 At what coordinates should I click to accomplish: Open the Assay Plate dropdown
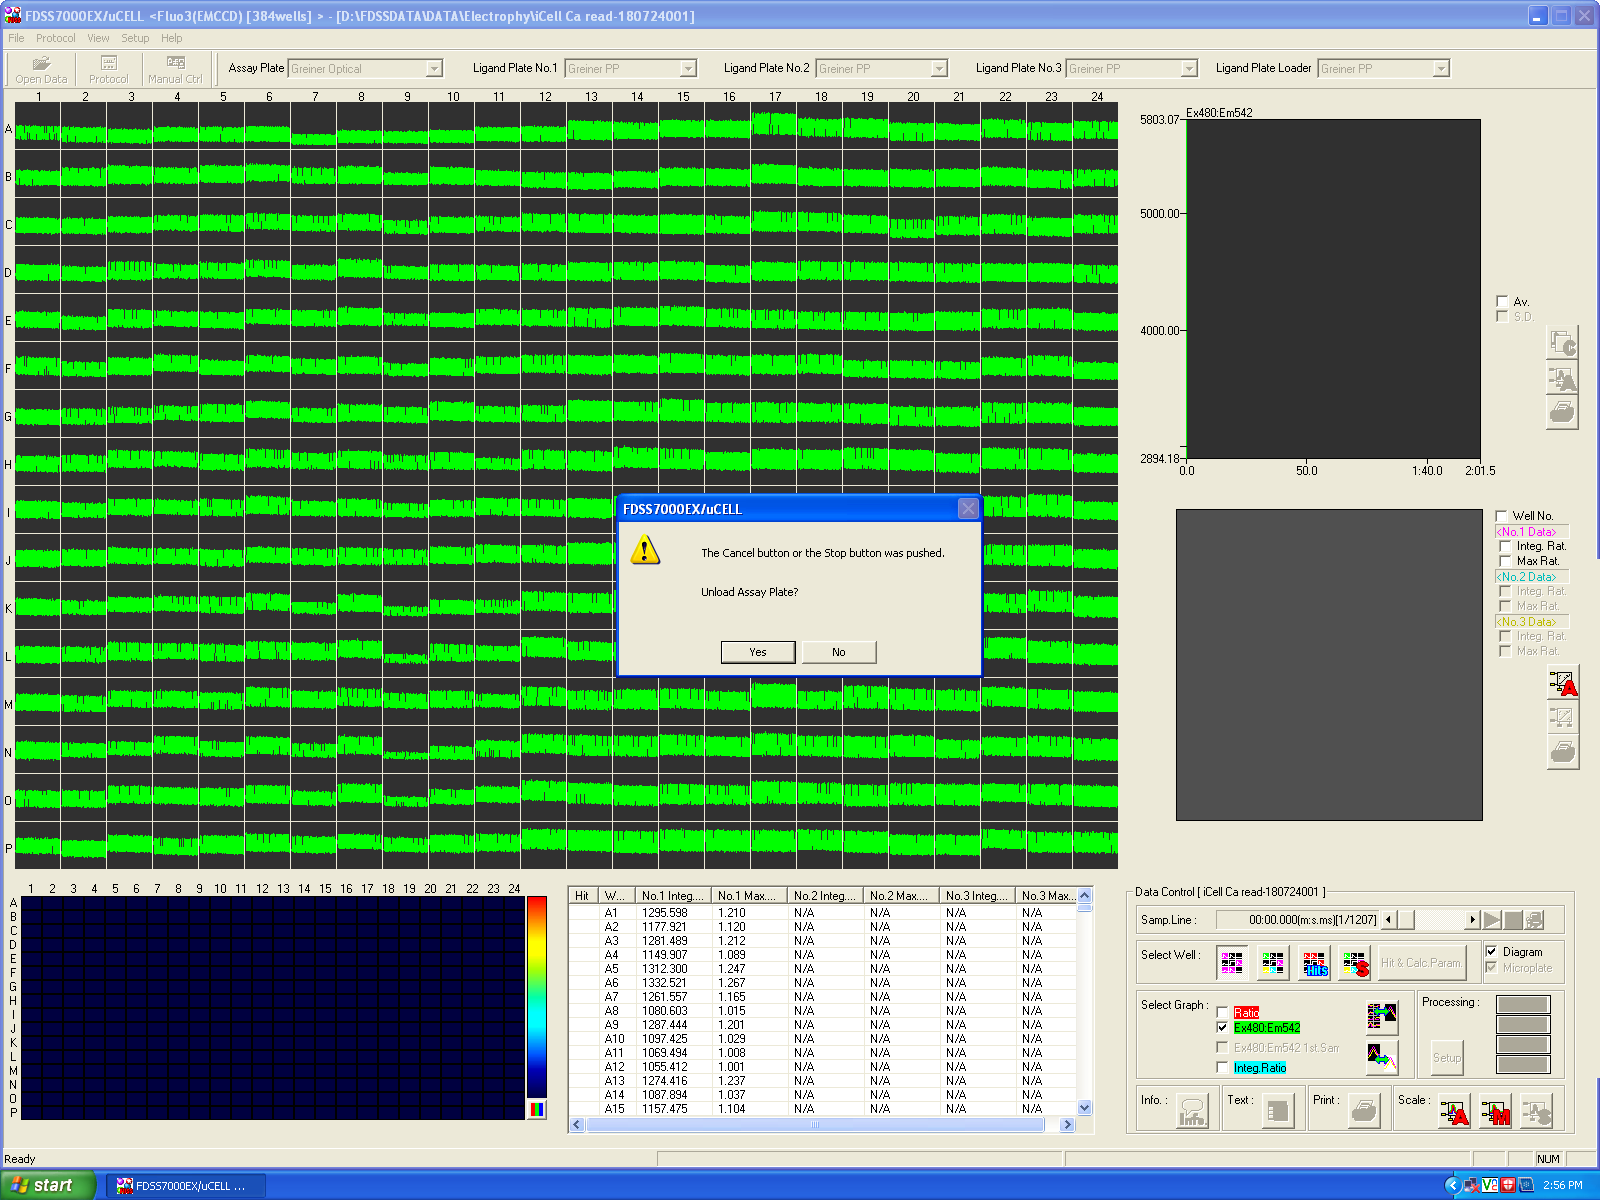coord(434,69)
